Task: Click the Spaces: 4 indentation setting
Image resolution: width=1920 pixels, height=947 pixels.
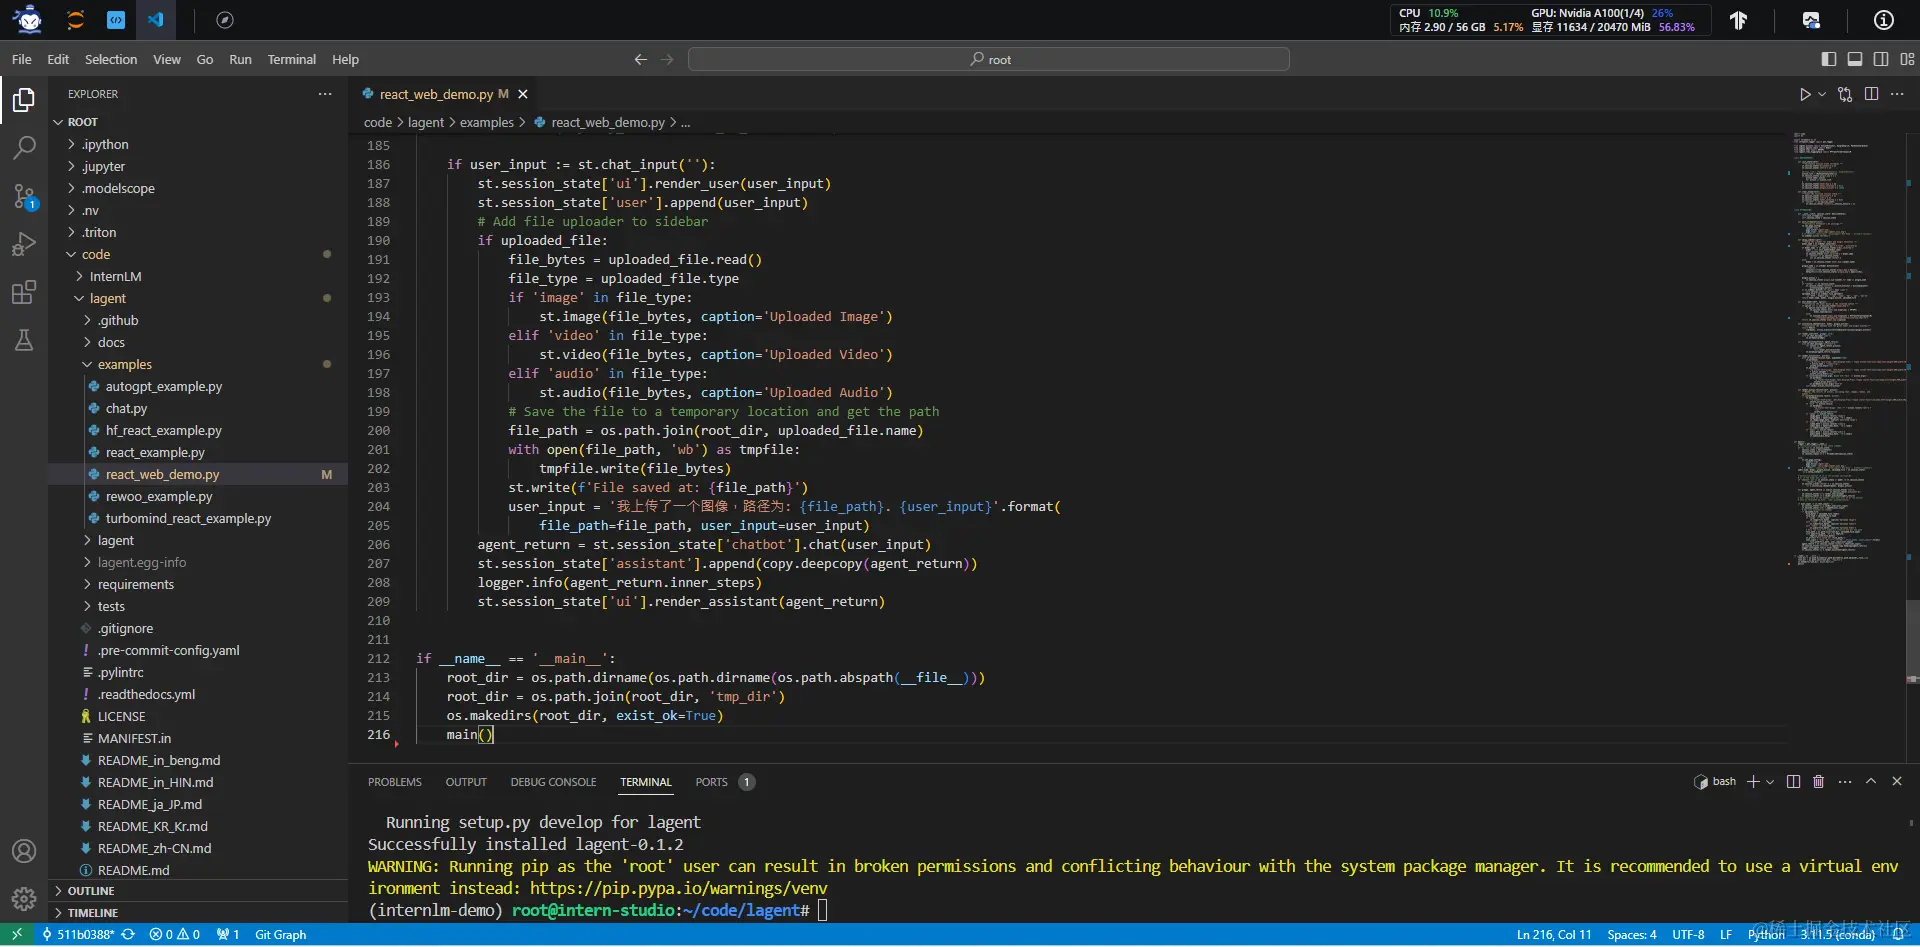Action: click(x=1631, y=935)
